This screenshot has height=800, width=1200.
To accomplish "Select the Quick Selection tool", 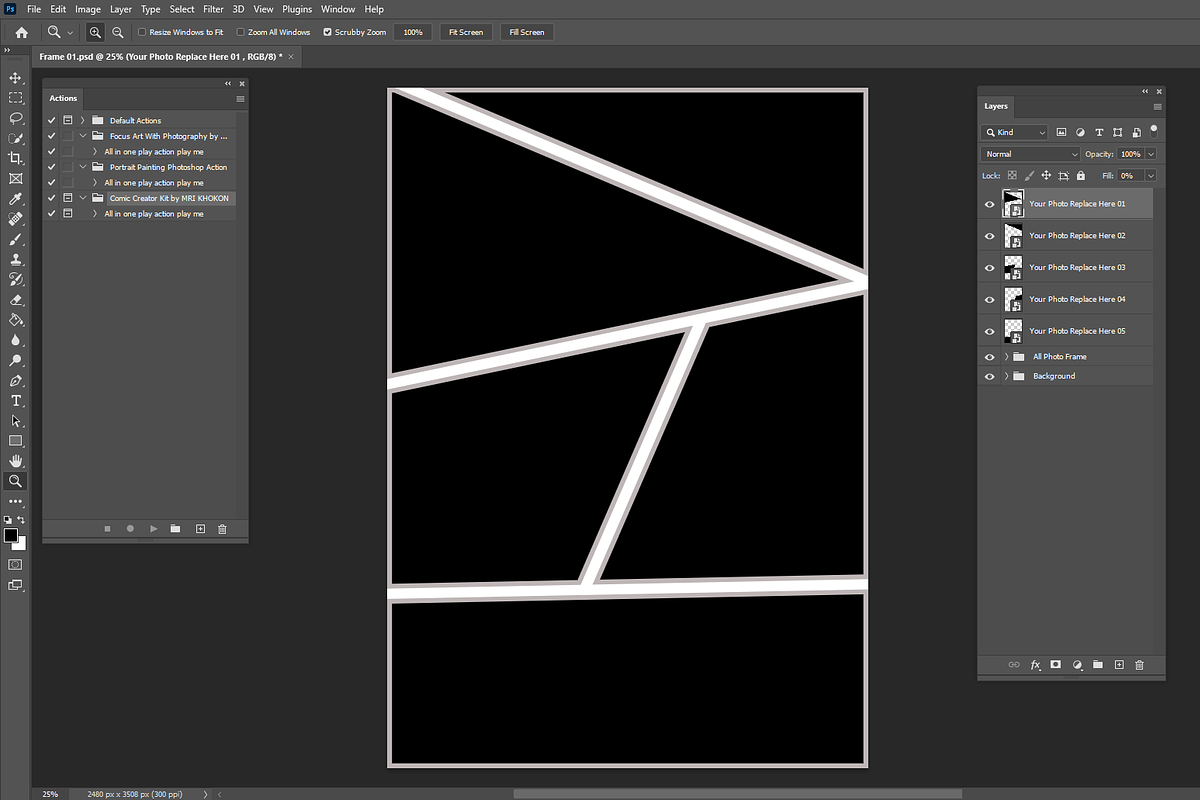I will (x=15, y=138).
